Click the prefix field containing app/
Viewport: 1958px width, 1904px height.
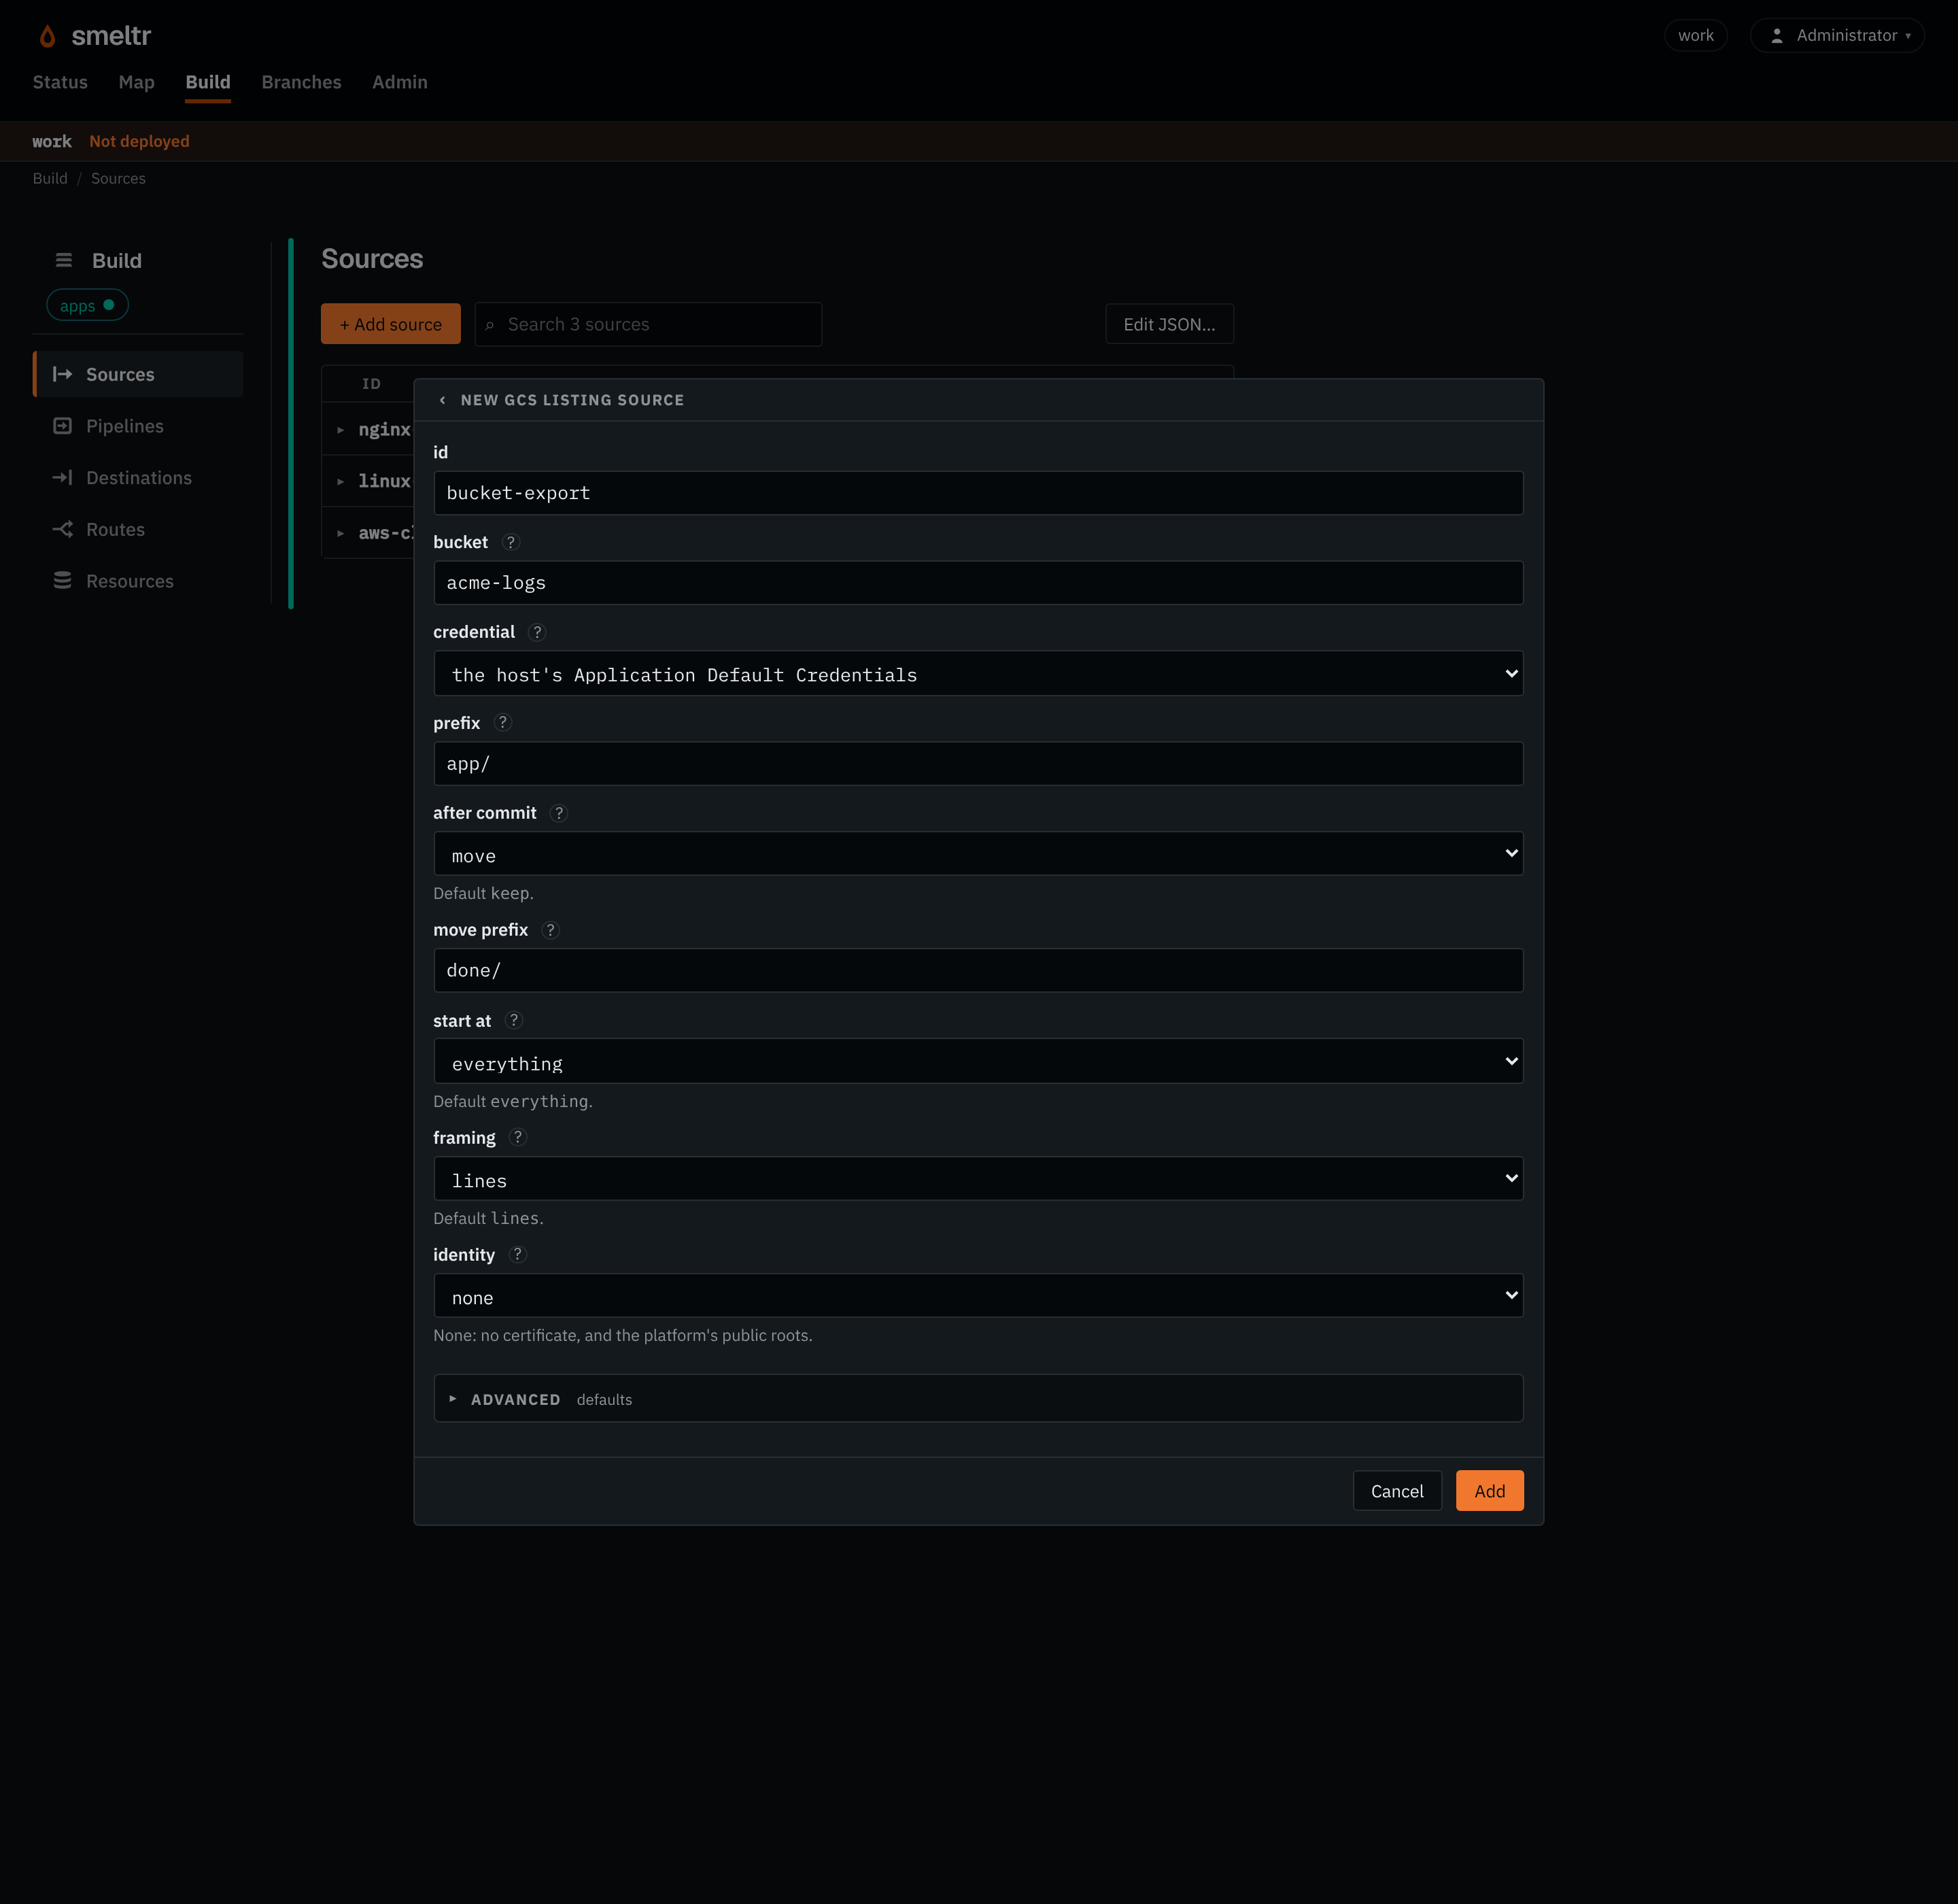[x=978, y=764]
